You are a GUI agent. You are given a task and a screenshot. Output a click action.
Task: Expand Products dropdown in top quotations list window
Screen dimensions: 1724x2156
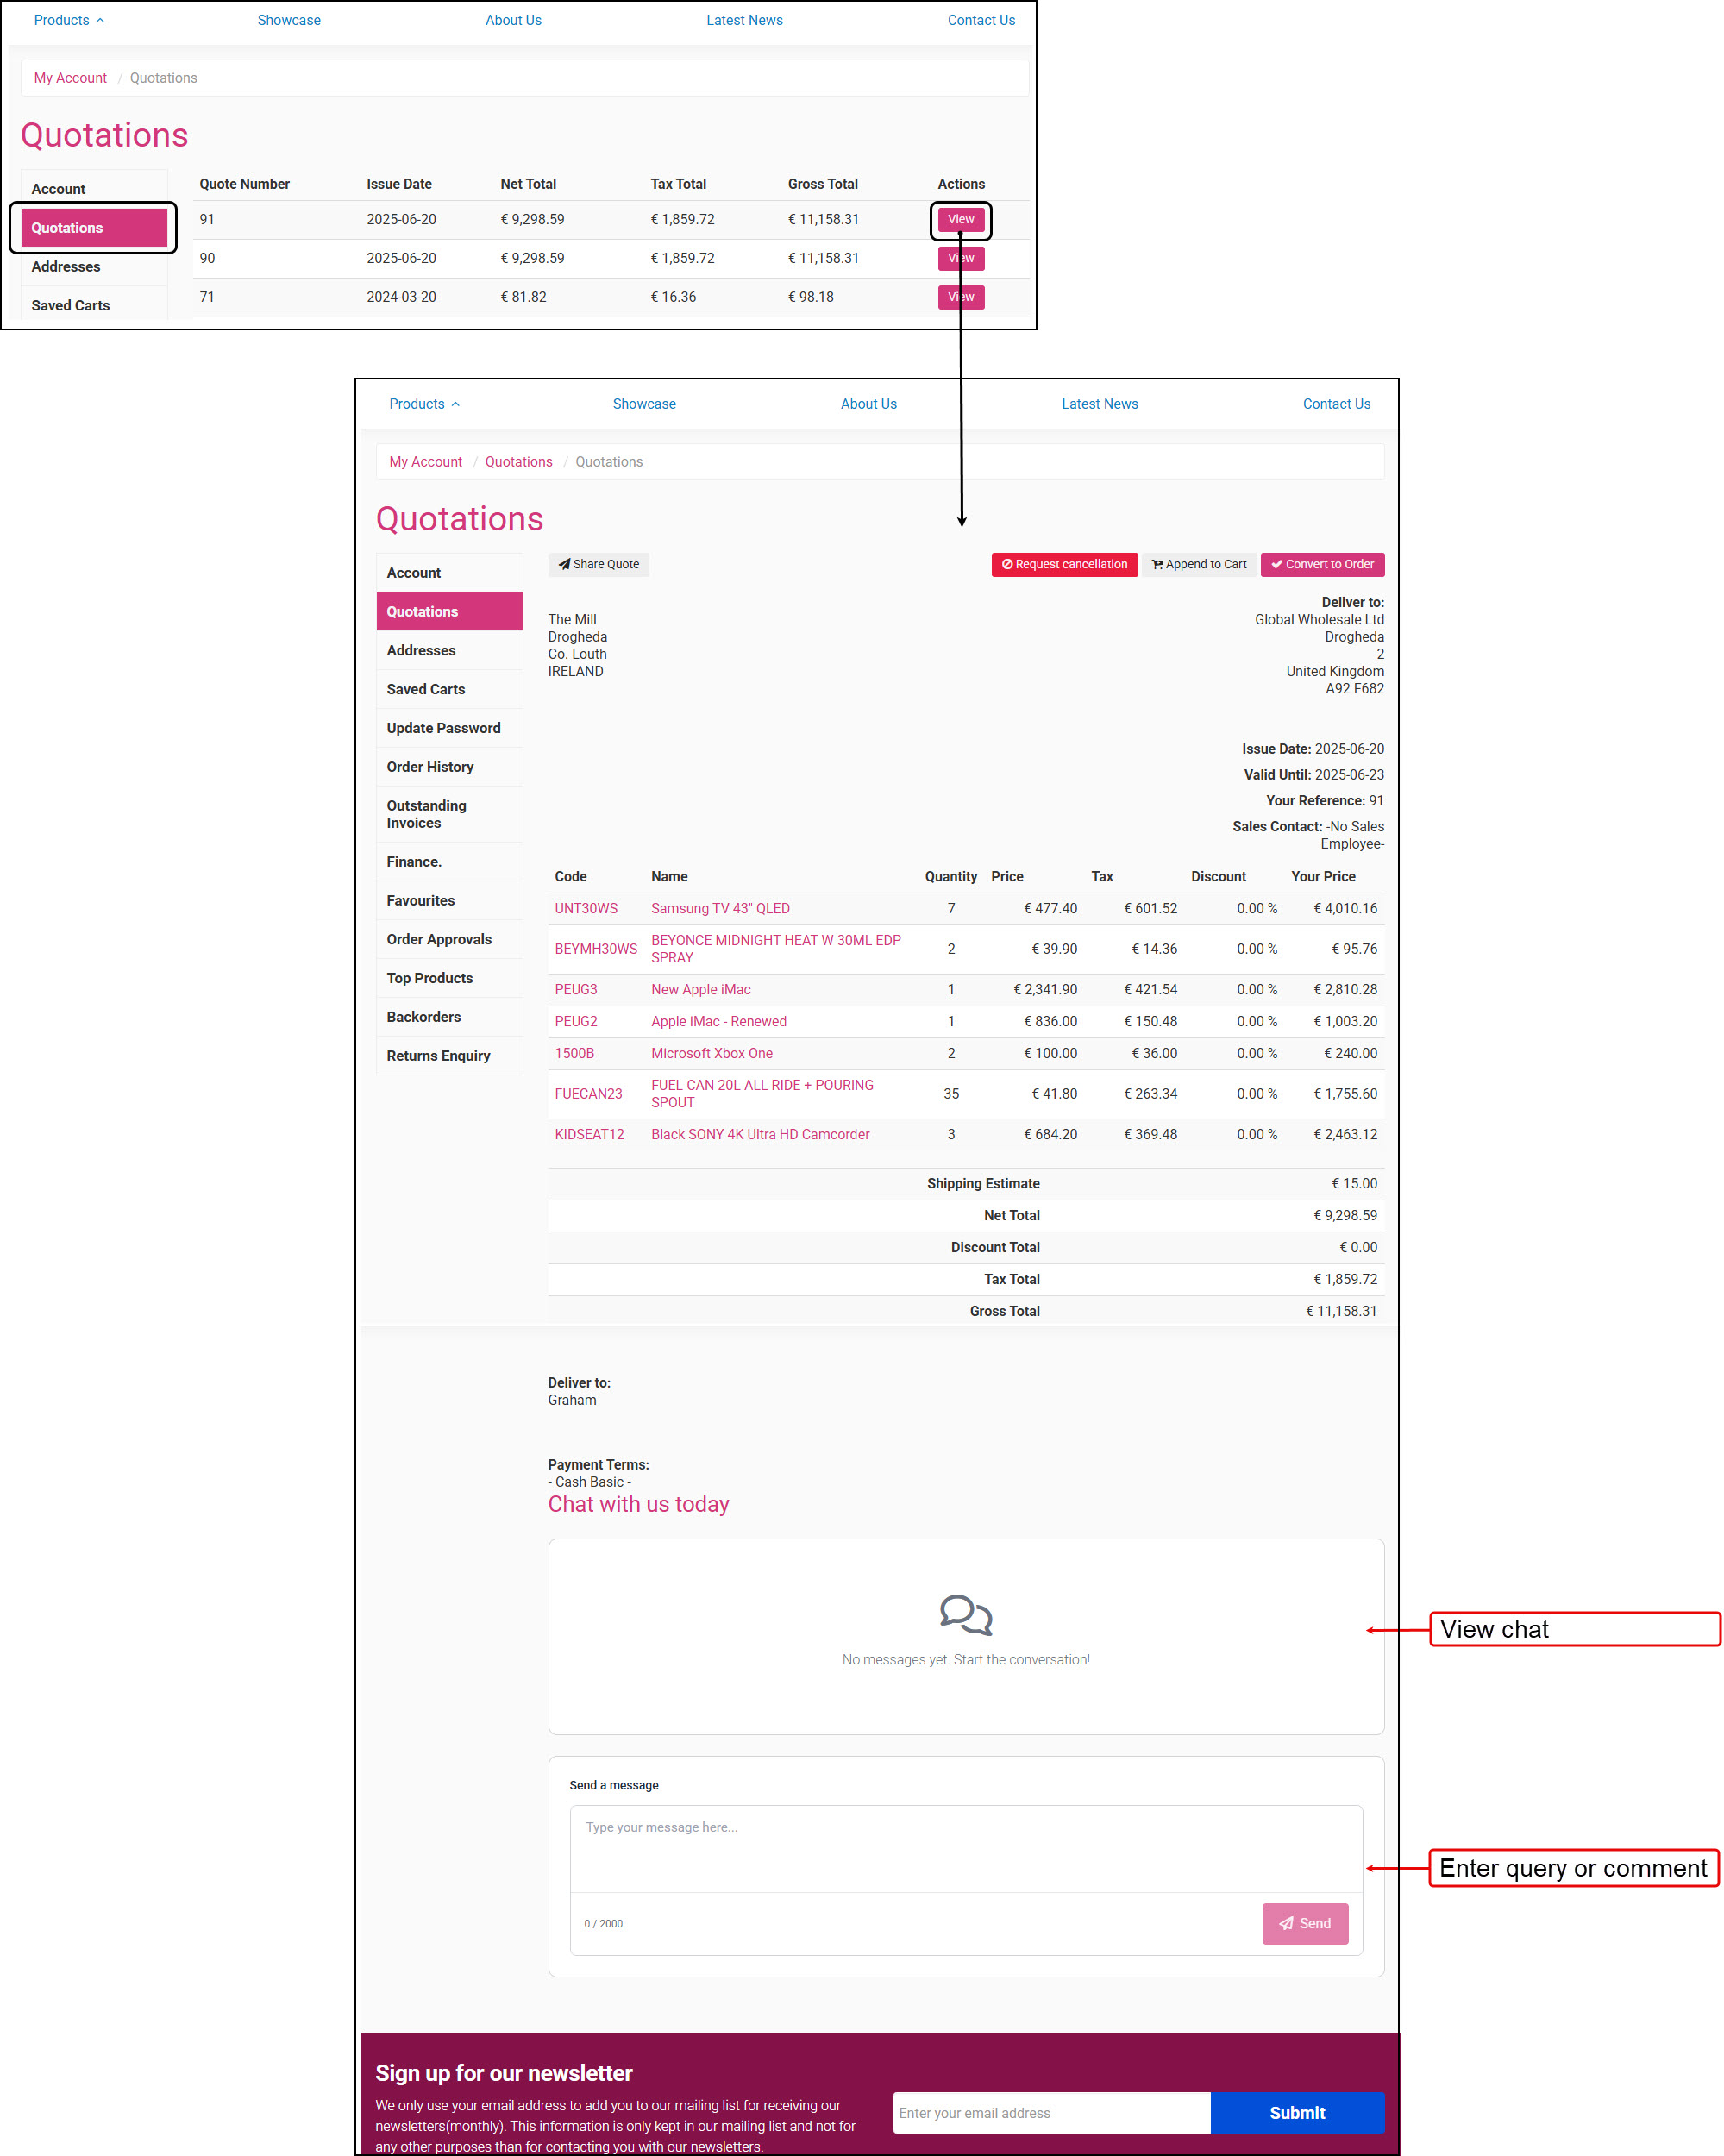(x=69, y=20)
